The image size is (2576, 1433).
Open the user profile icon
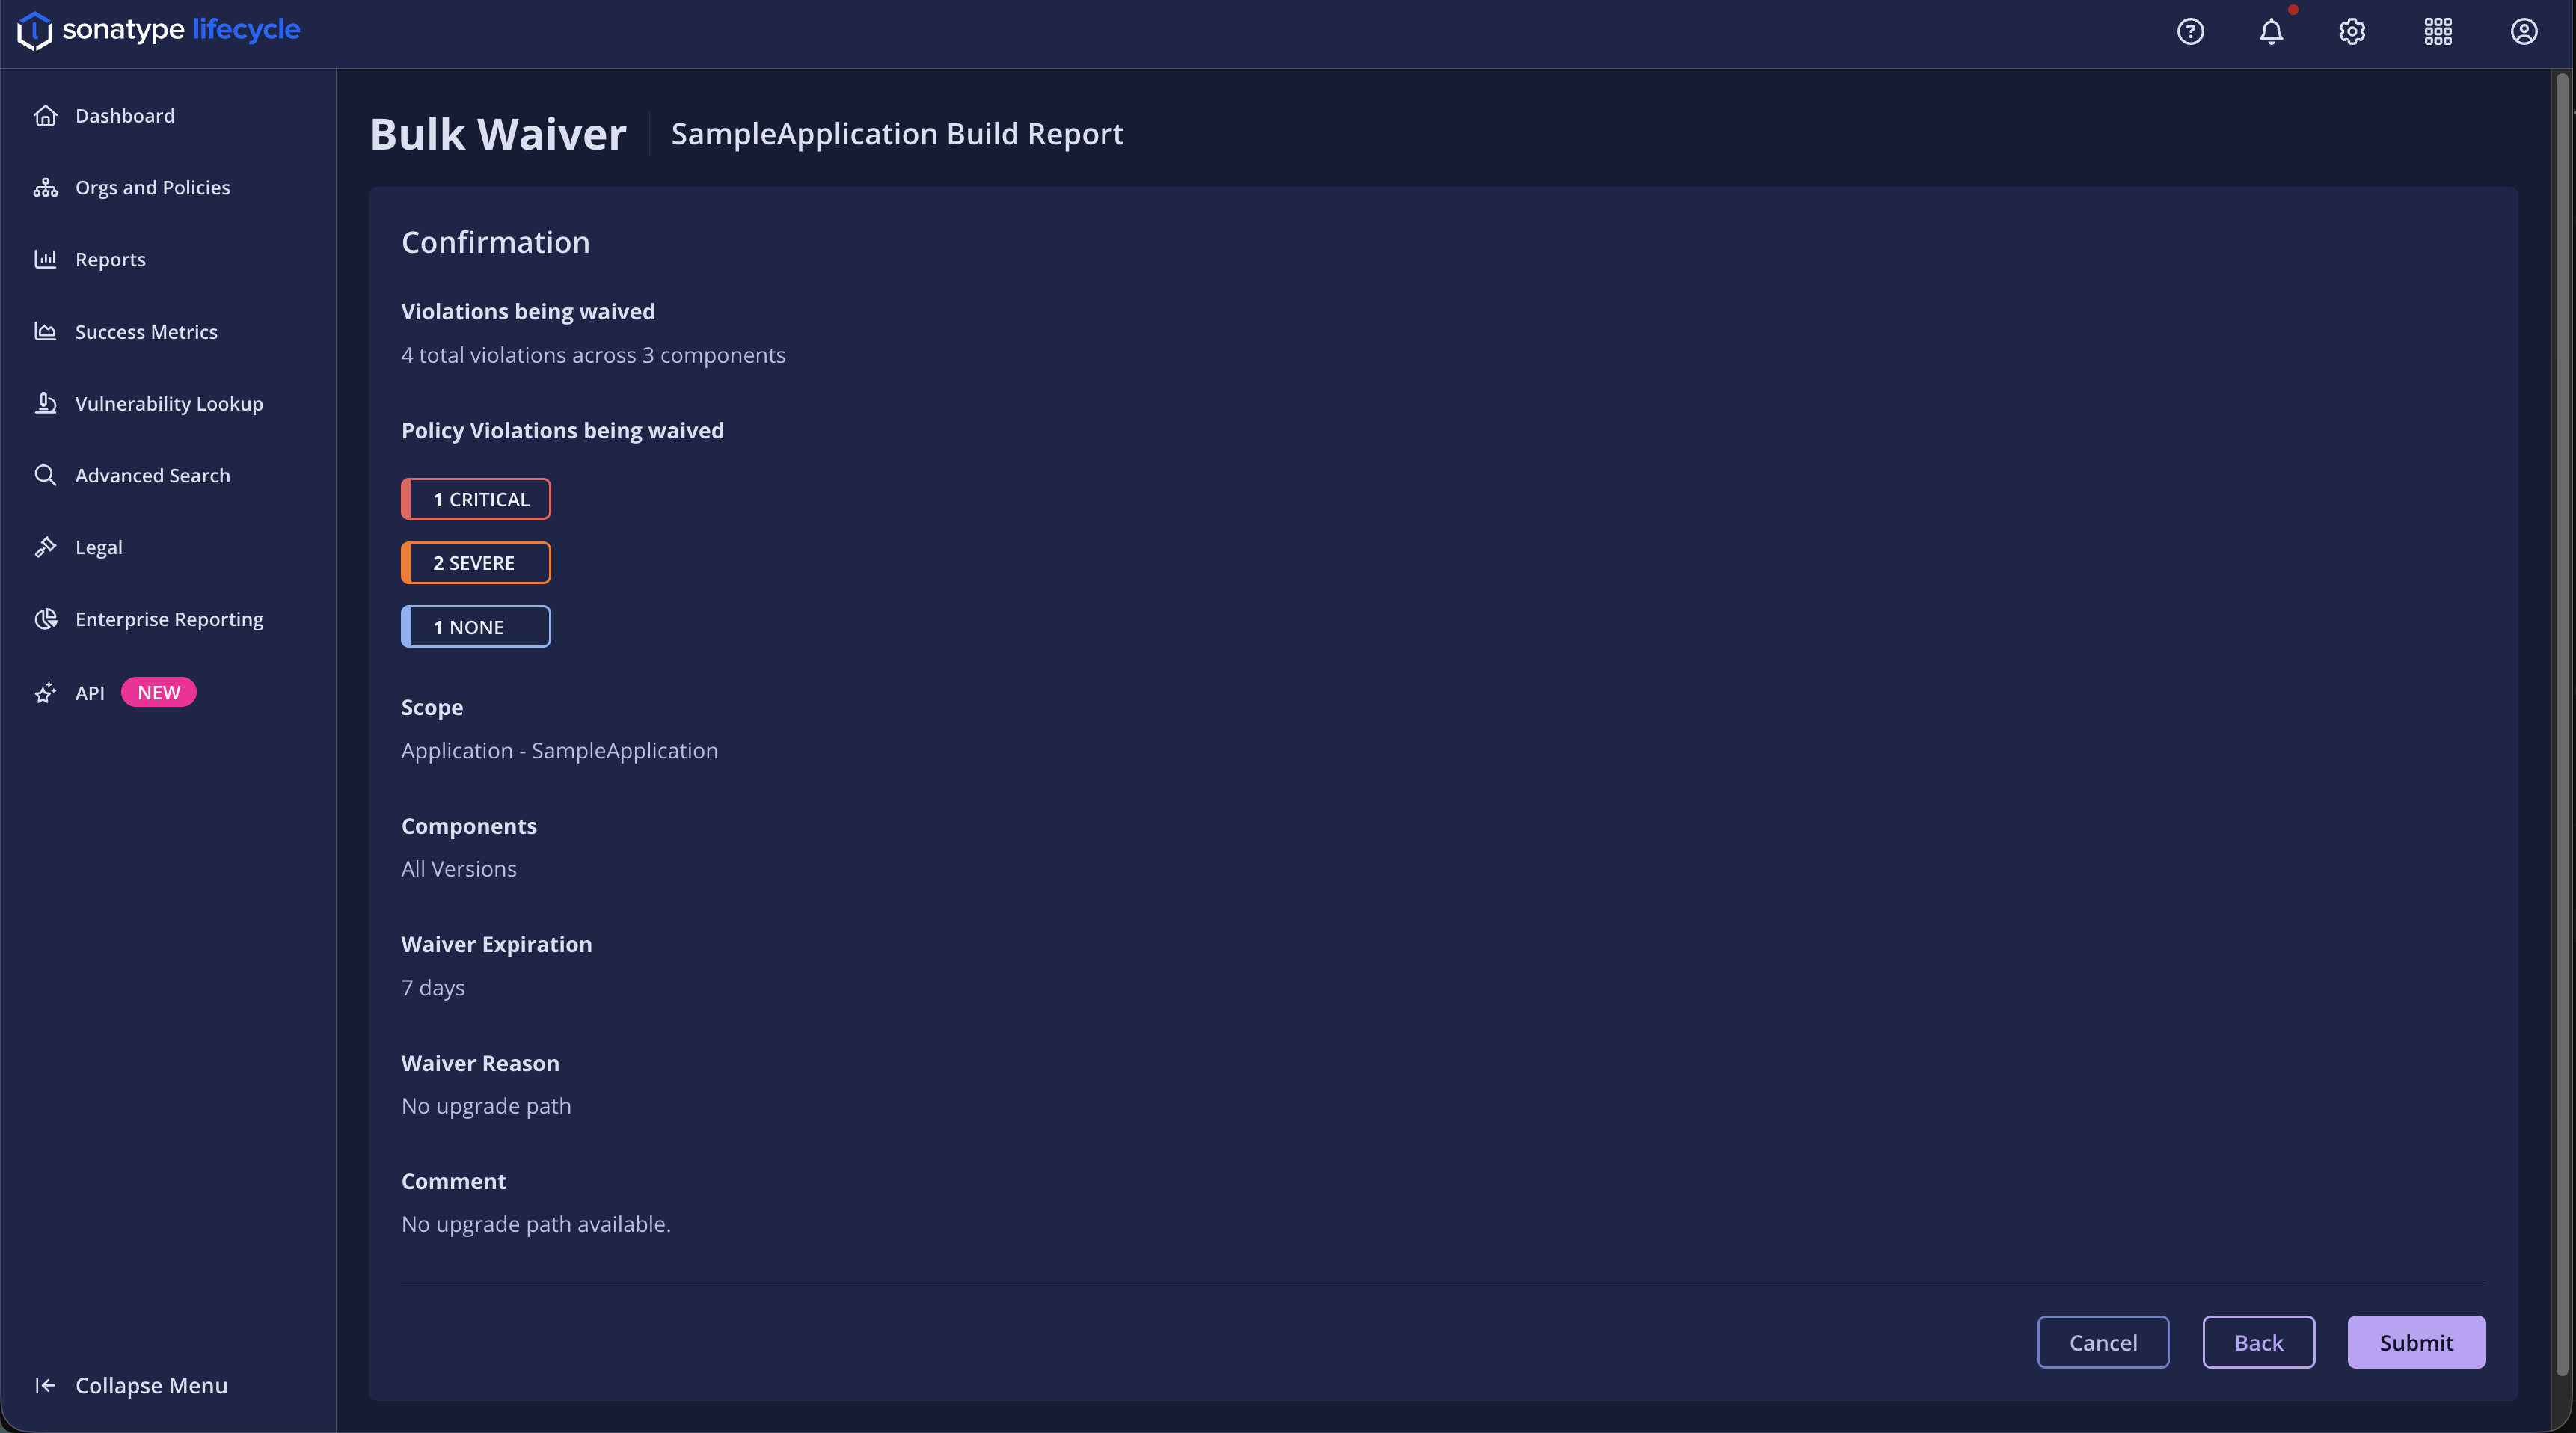point(2523,32)
